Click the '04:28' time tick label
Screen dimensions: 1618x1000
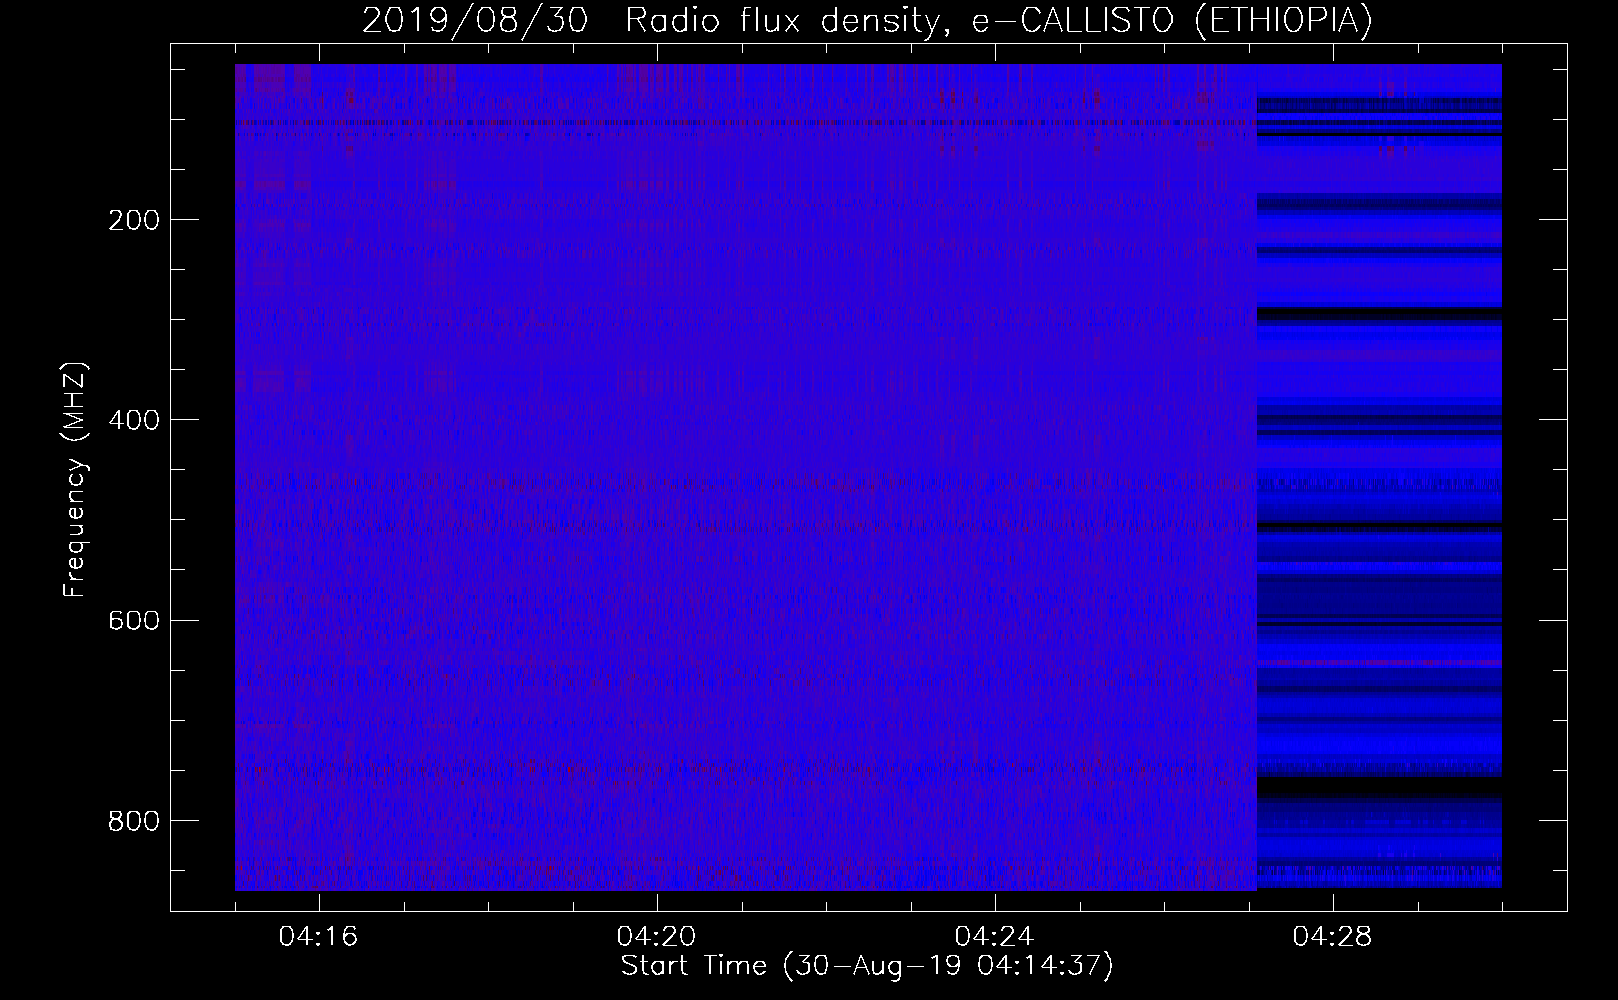click(x=1333, y=937)
